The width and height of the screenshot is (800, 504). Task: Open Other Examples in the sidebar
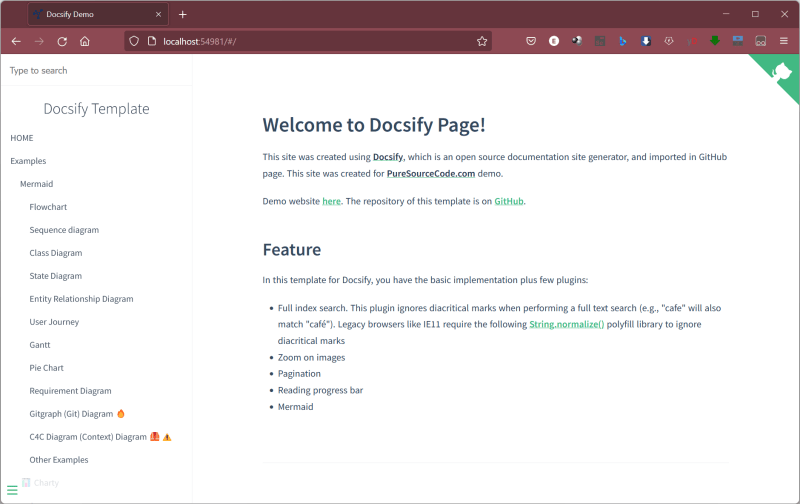point(59,460)
